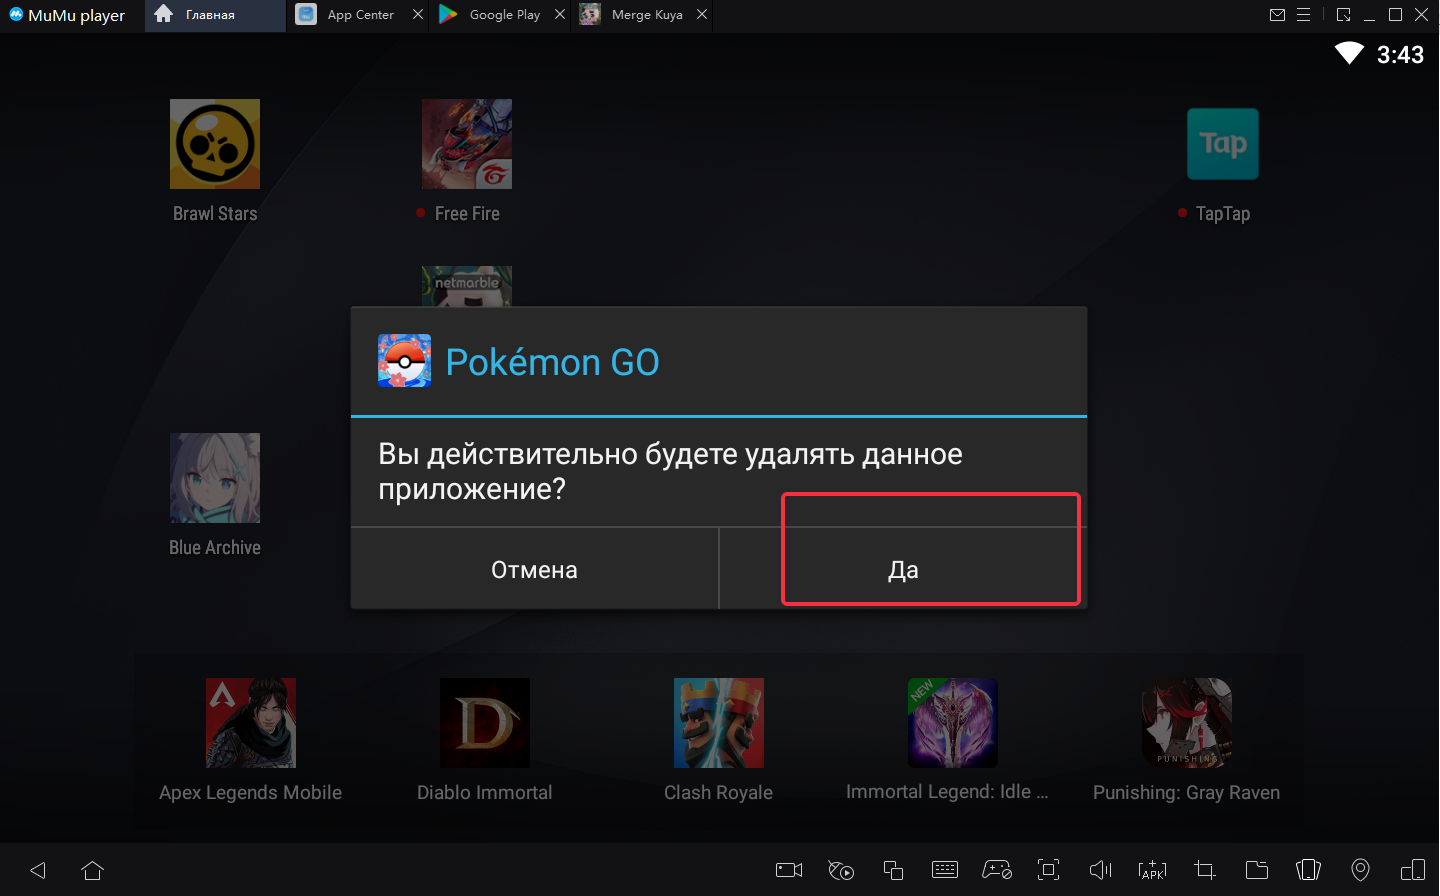Take a screenshot with the crop icon
The height and width of the screenshot is (896, 1440).
tap(1205, 870)
